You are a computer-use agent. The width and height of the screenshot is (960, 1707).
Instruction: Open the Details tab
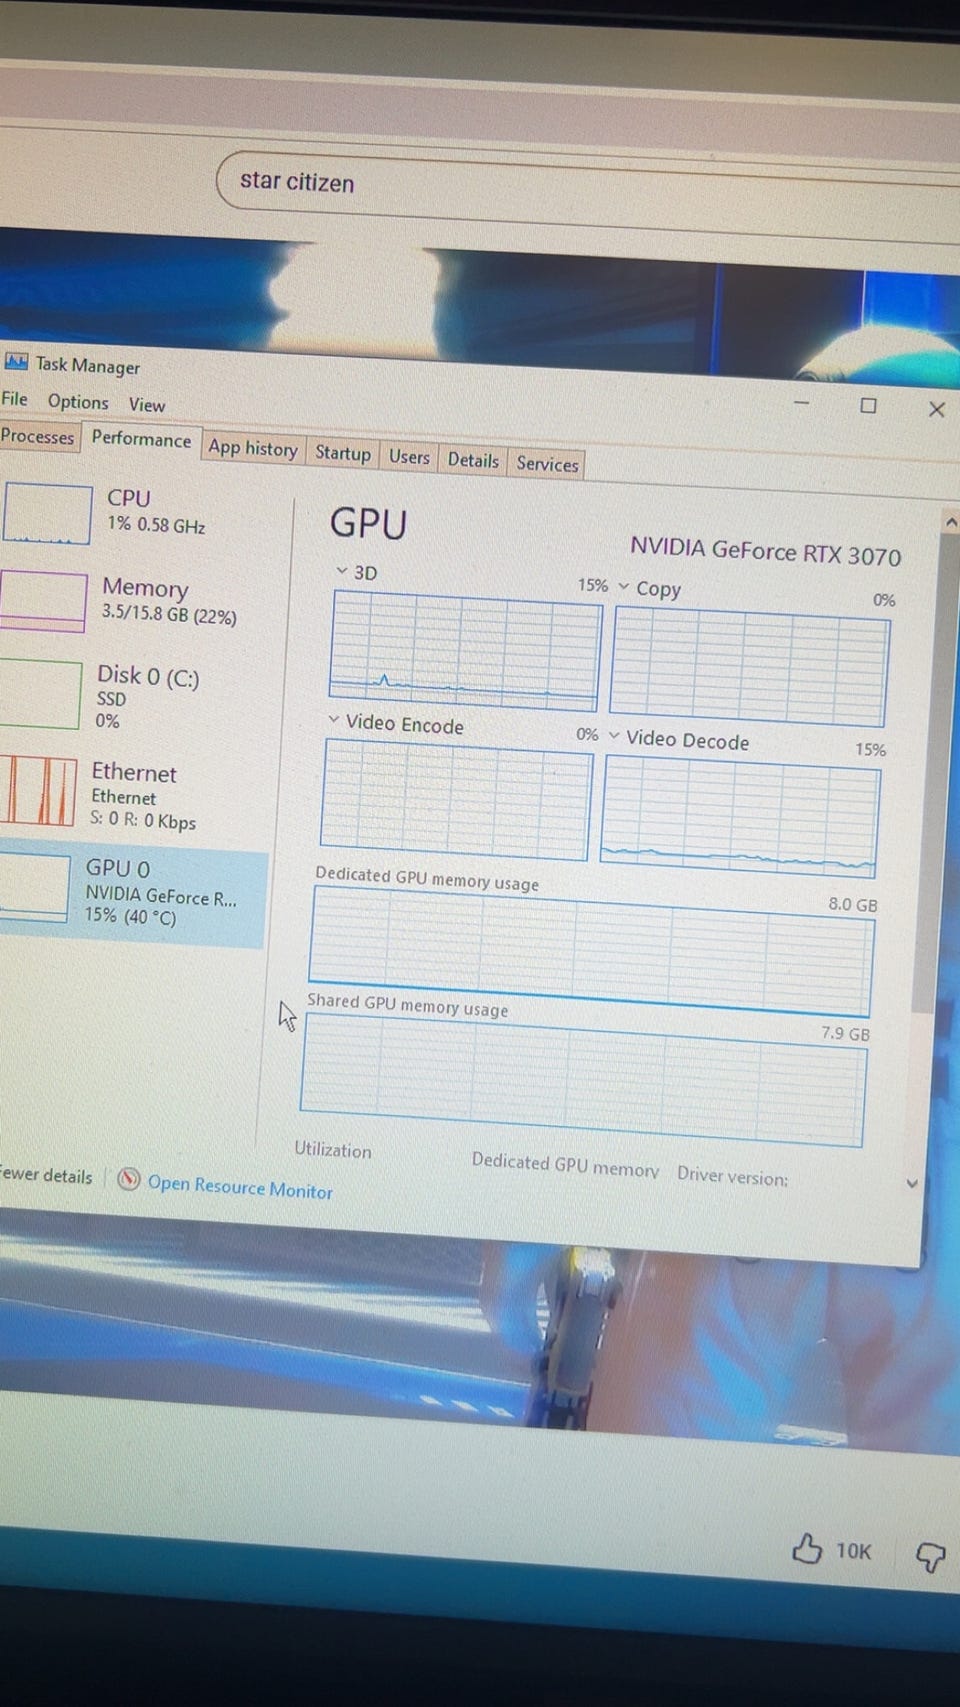(473, 460)
